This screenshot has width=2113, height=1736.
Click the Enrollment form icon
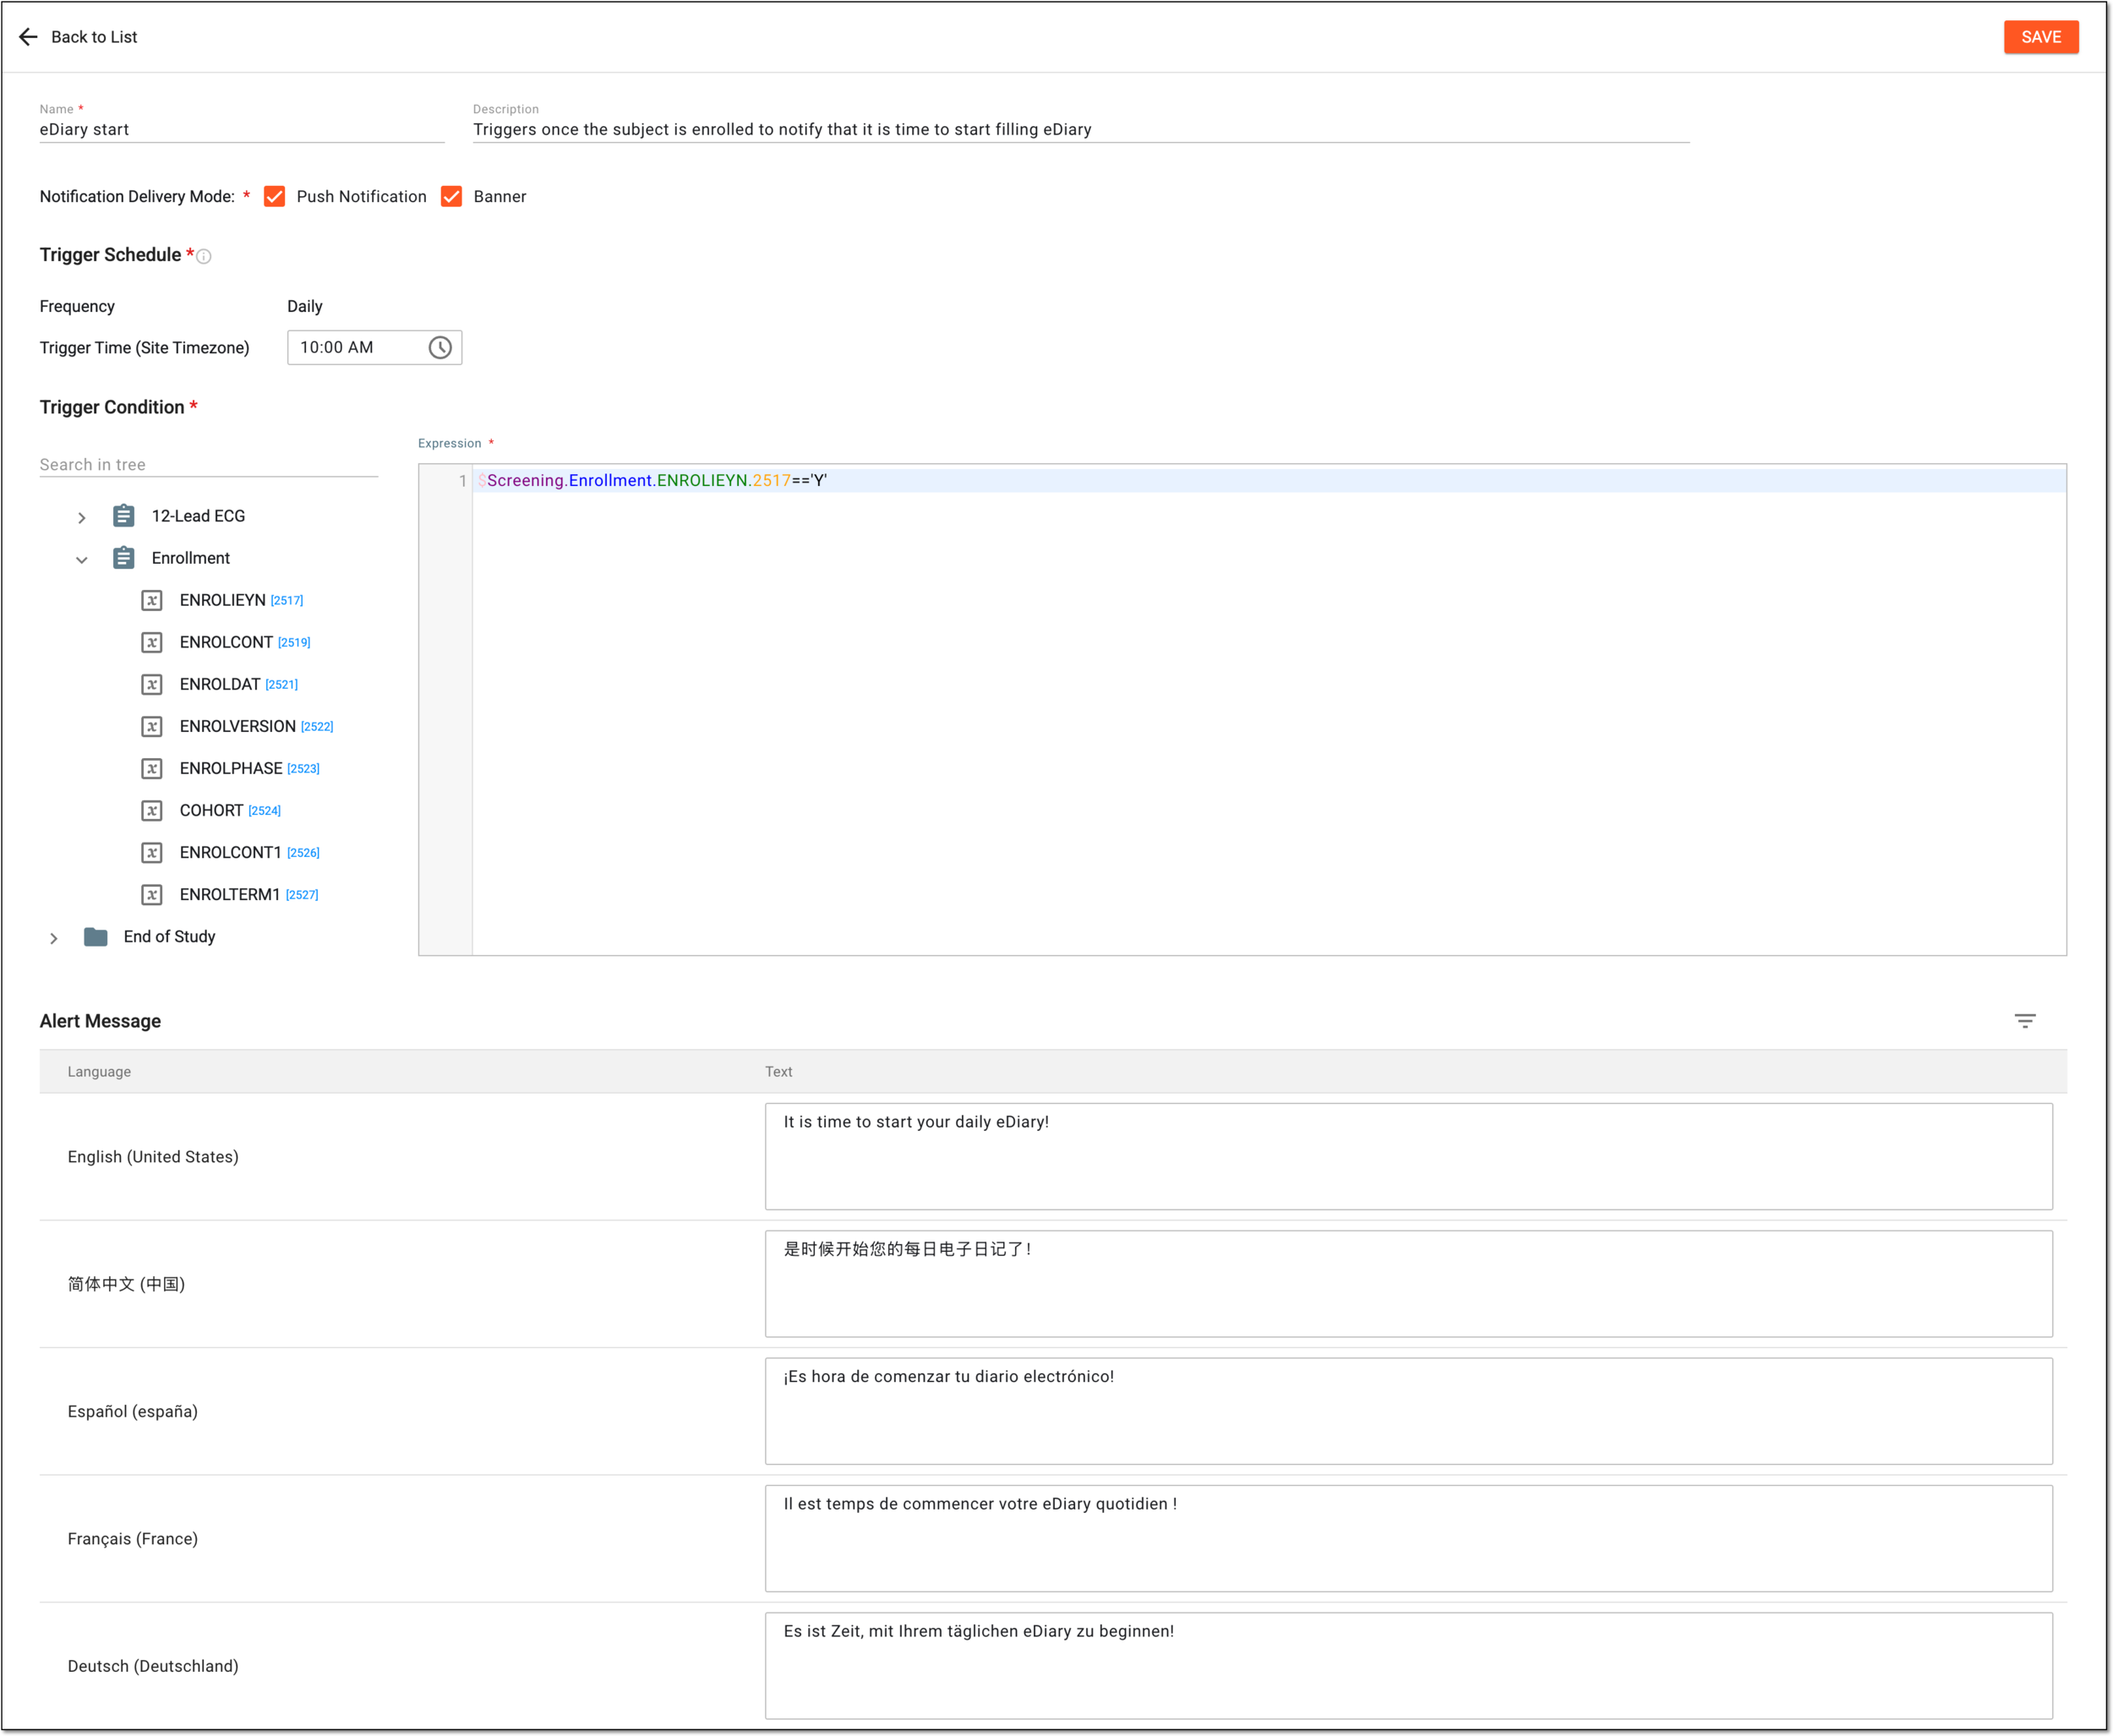click(x=124, y=558)
